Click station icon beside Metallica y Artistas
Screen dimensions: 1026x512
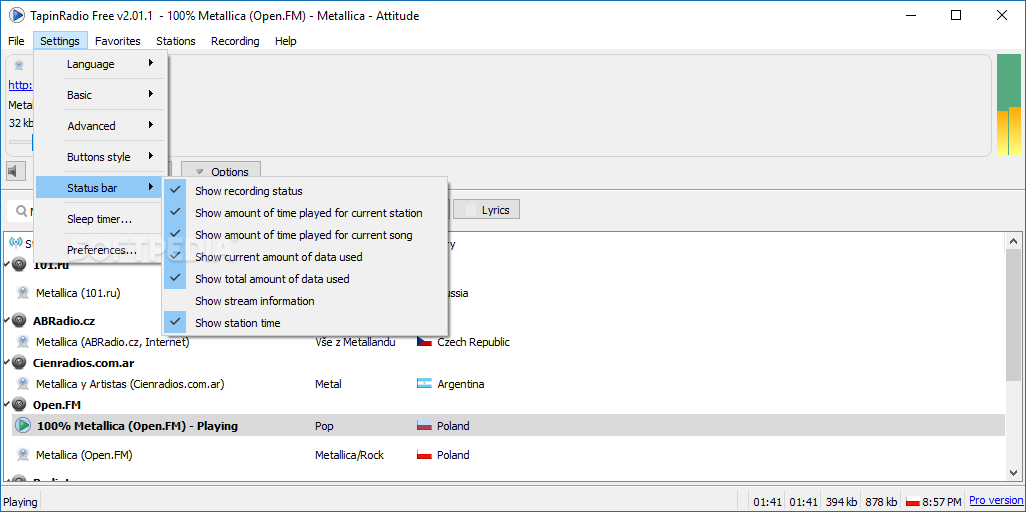point(23,384)
